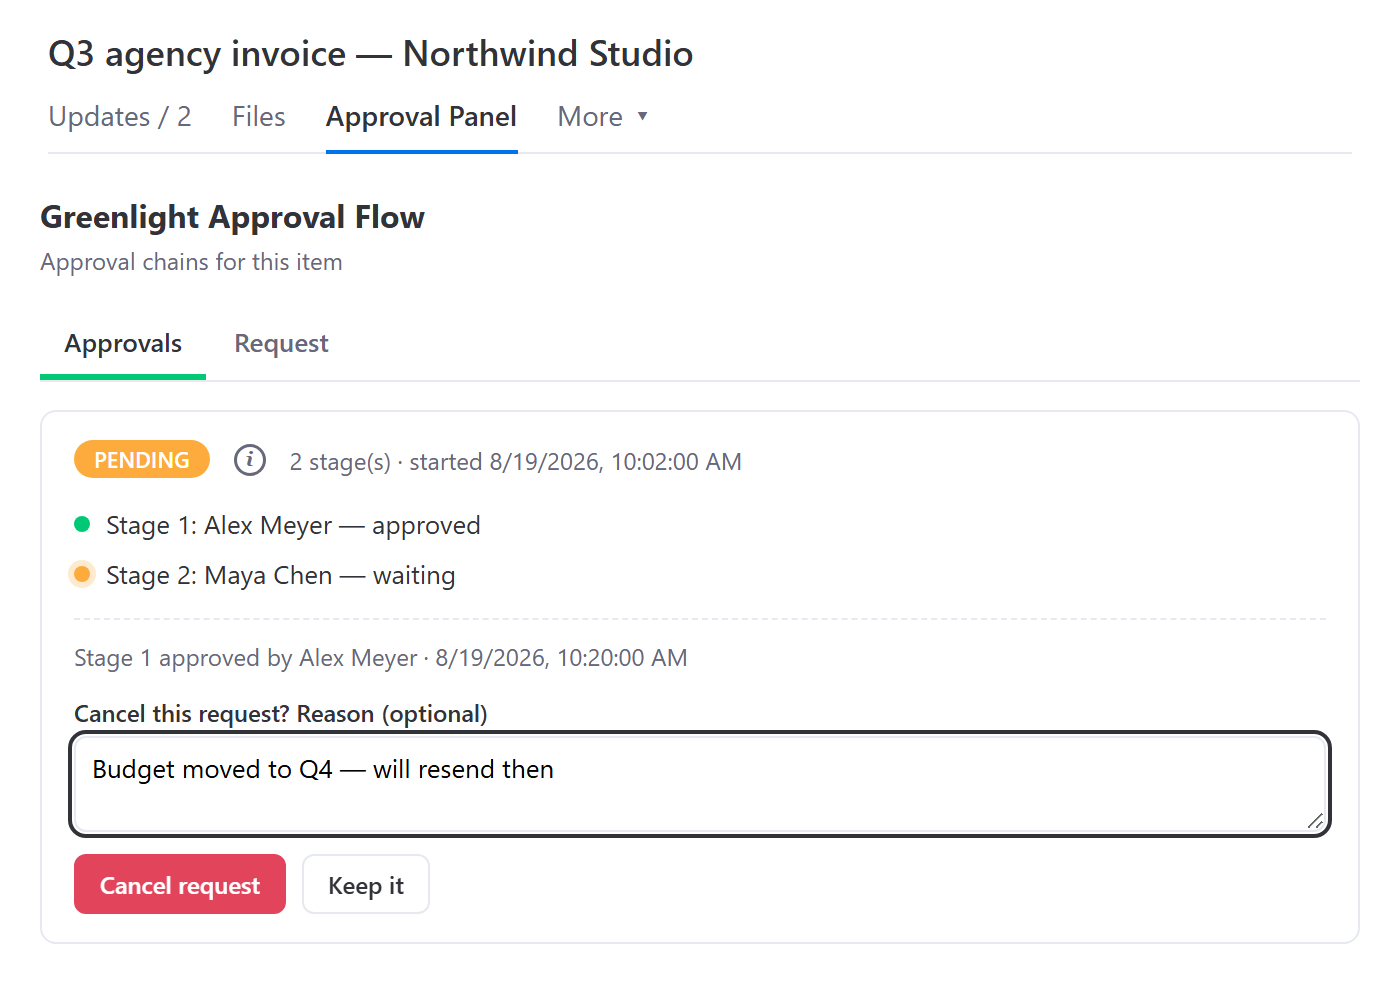Click the 'Greenlight Approval Flow' heading

(232, 217)
